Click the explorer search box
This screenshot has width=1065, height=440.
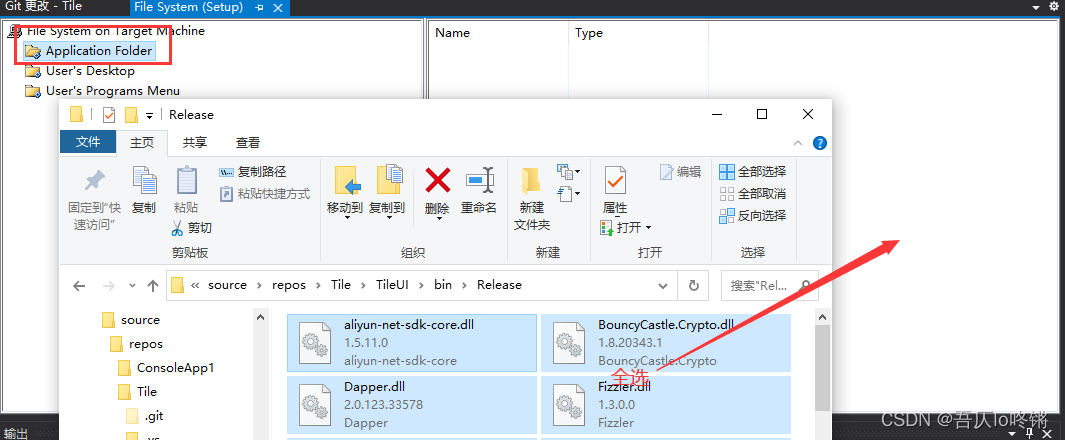click(x=770, y=286)
